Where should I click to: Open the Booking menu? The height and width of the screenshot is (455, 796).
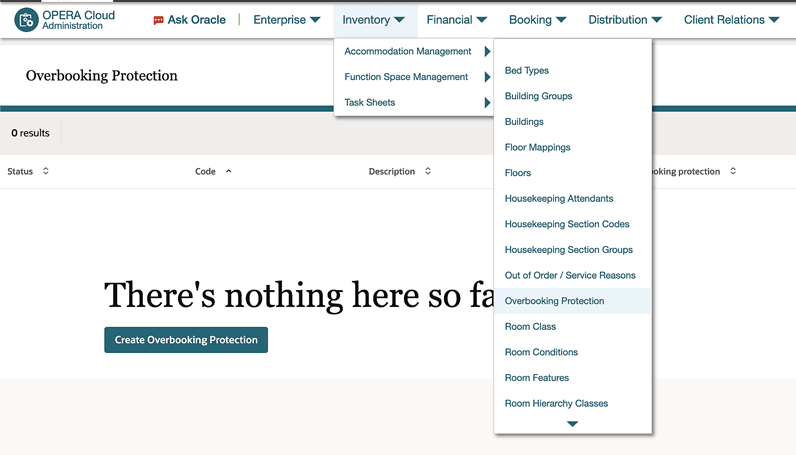click(538, 20)
